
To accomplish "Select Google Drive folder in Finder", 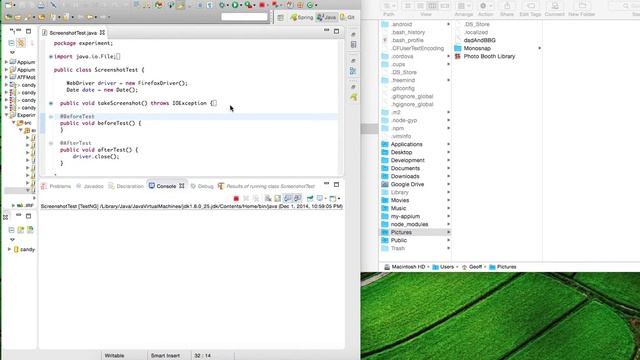I will pos(416,184).
